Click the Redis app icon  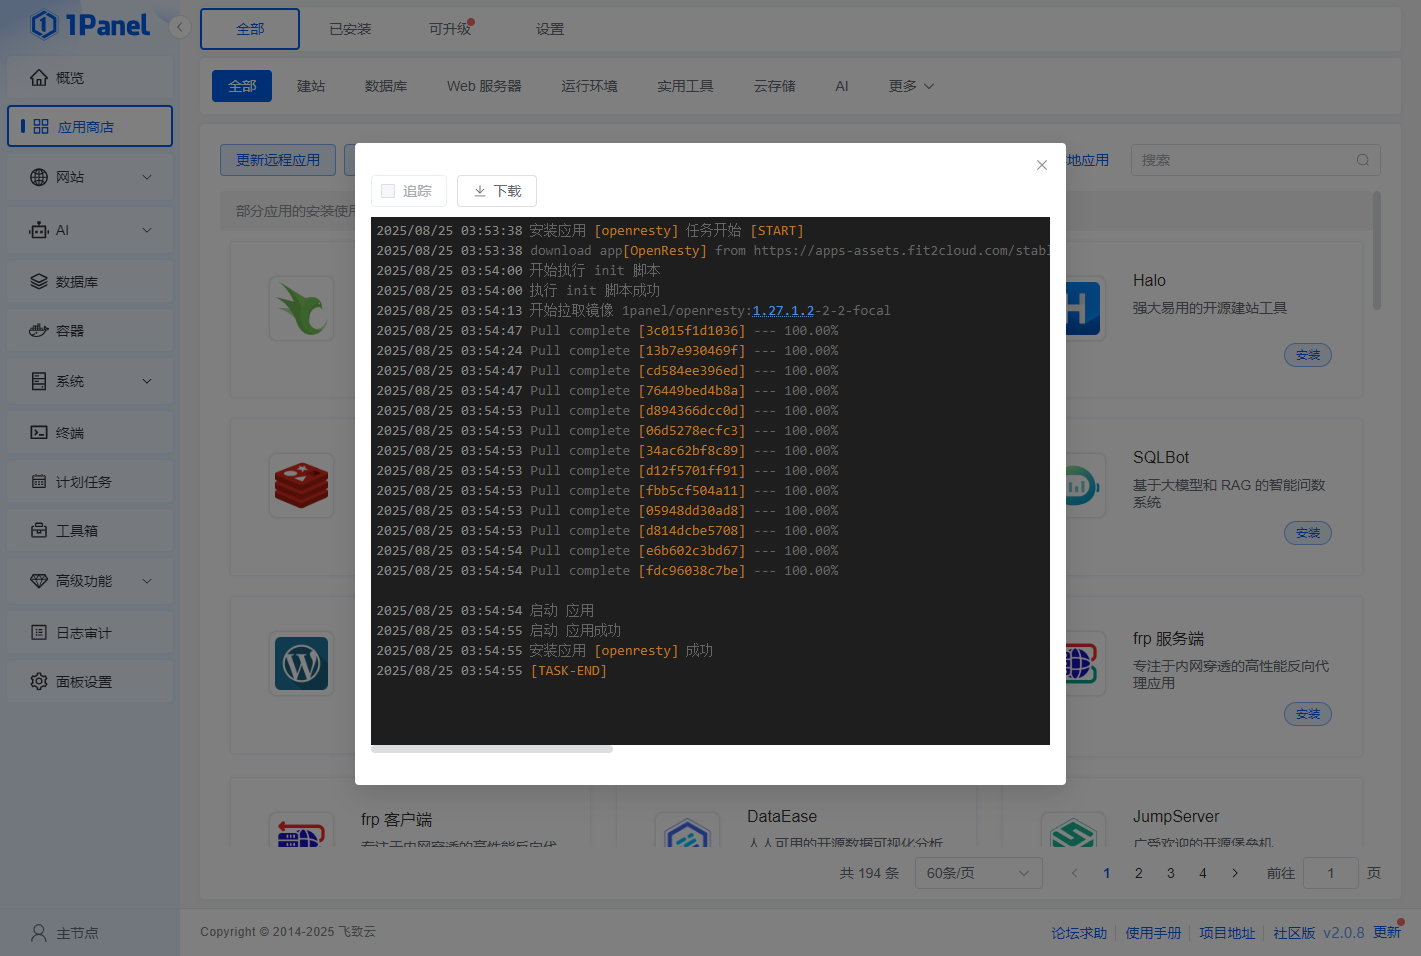coord(302,486)
